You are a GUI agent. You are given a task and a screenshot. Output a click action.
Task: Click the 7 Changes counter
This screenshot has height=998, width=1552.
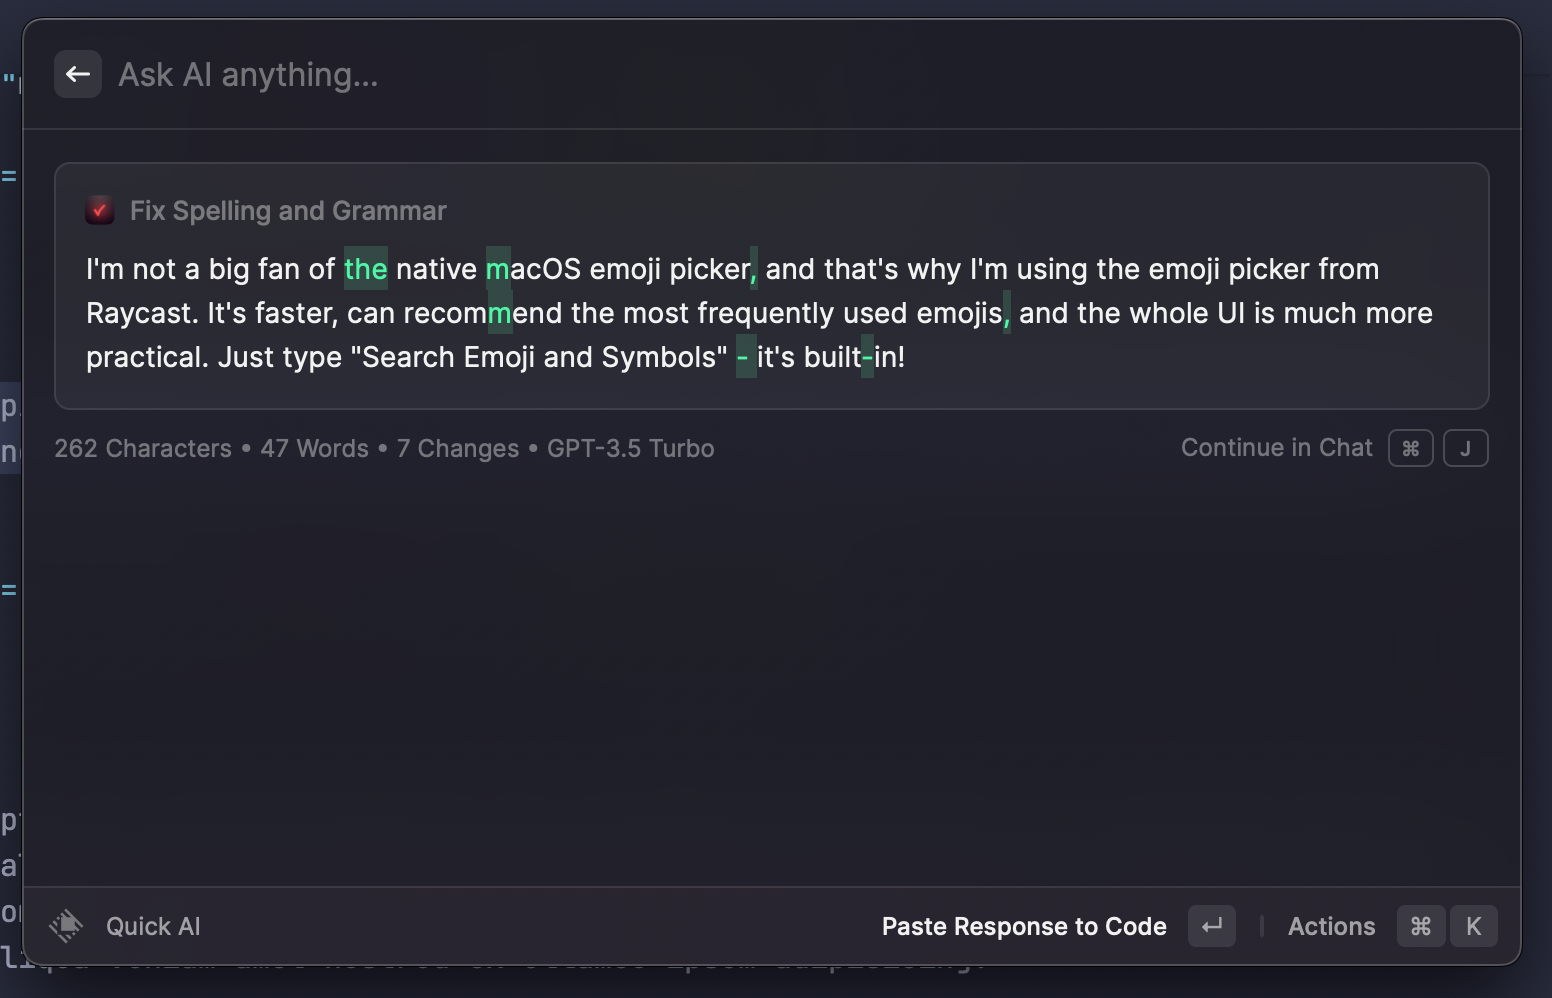click(x=458, y=448)
